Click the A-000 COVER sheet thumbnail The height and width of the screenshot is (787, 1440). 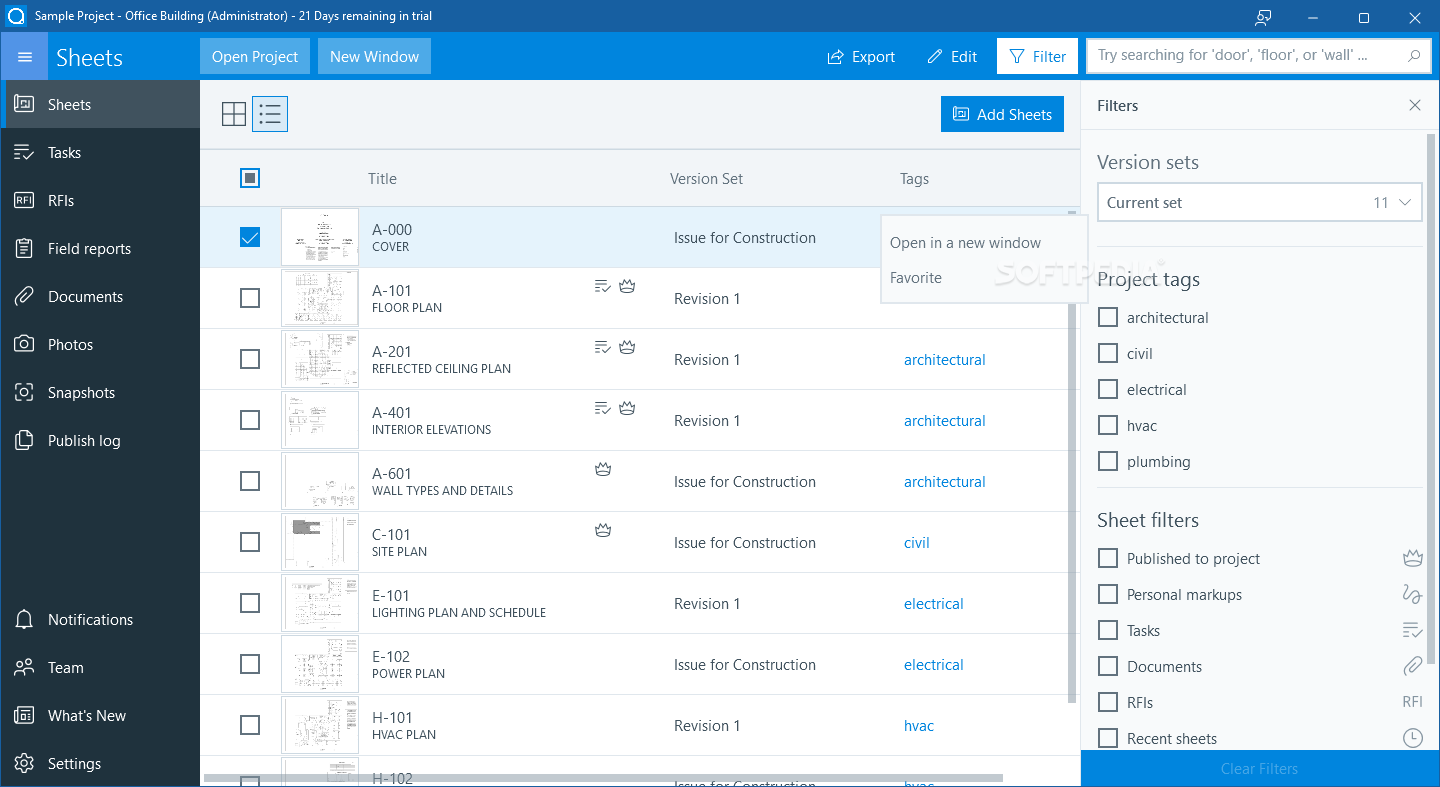(319, 237)
